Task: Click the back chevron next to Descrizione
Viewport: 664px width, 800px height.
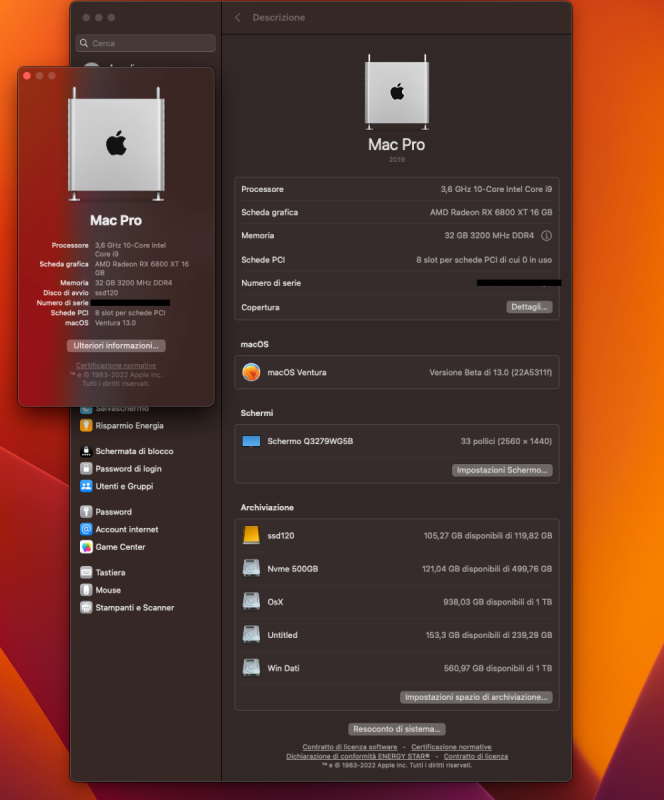Action: (x=238, y=17)
